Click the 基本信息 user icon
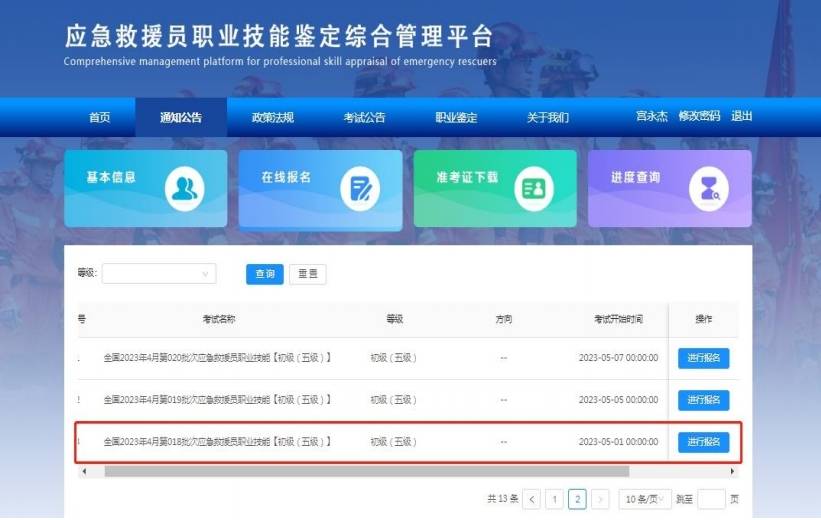This screenshot has height=520, width=821. (183, 188)
